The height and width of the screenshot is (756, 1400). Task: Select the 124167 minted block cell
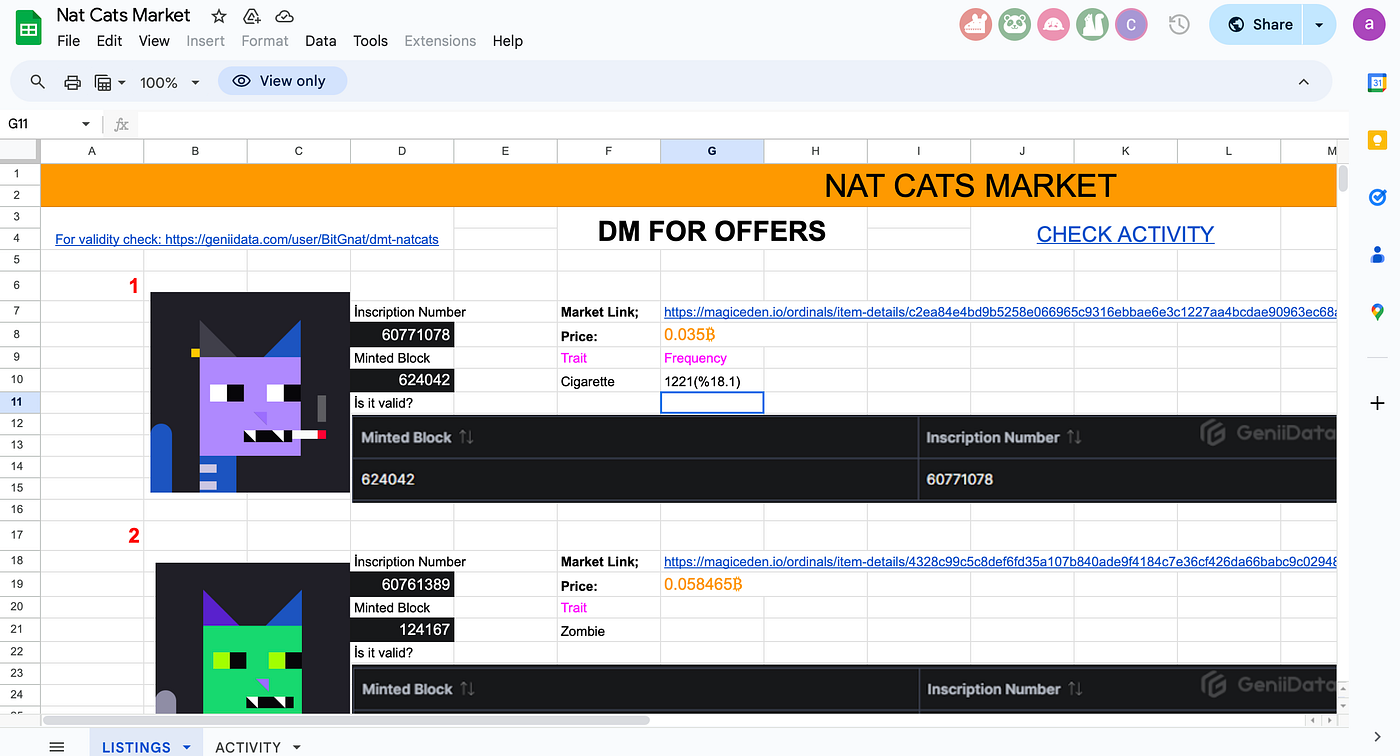402,631
